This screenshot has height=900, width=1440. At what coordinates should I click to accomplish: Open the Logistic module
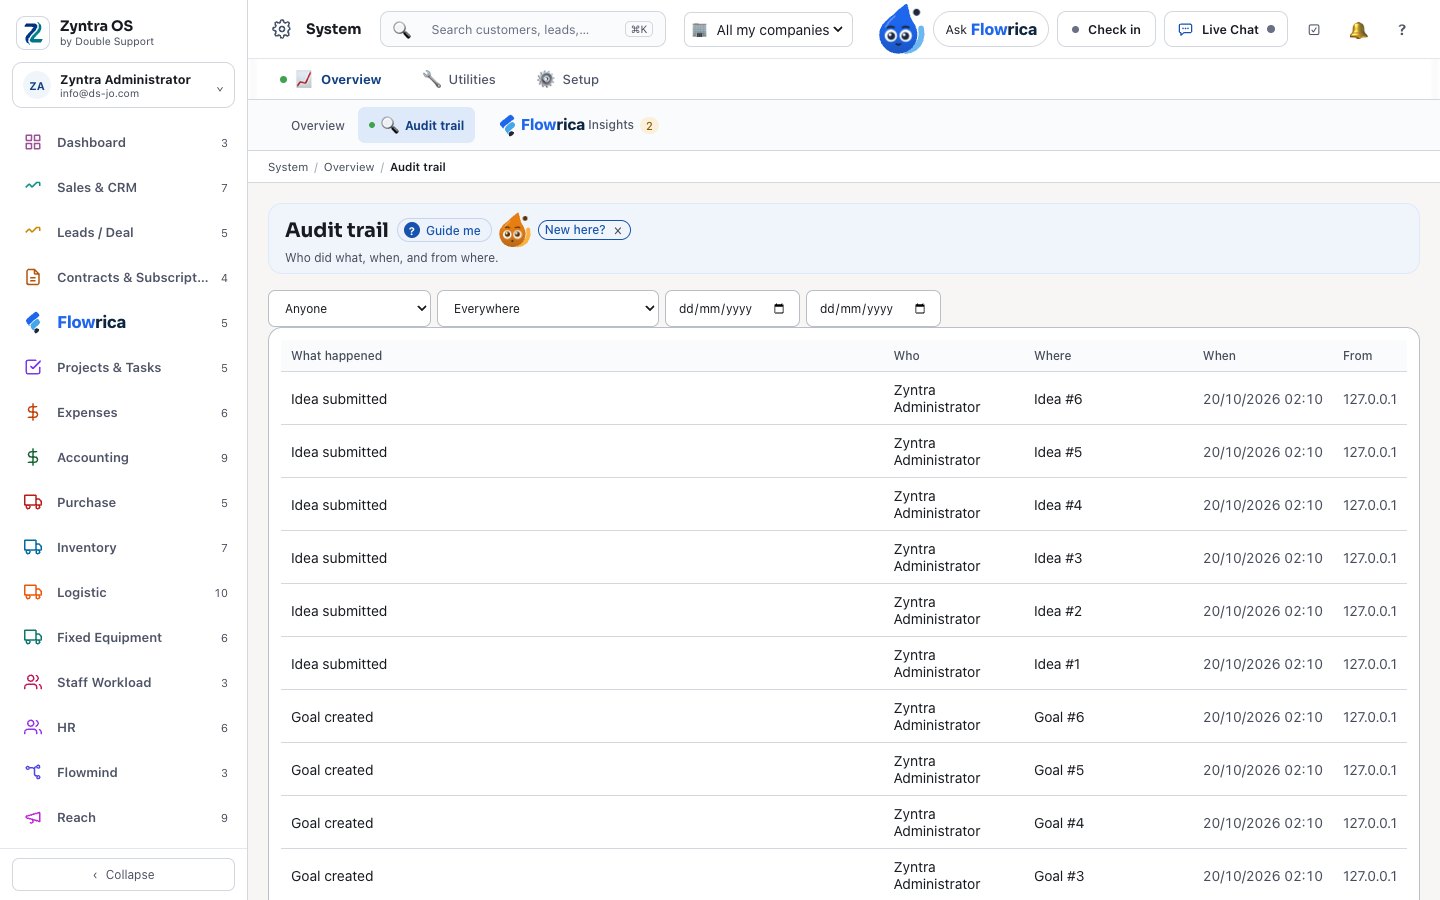123,593
